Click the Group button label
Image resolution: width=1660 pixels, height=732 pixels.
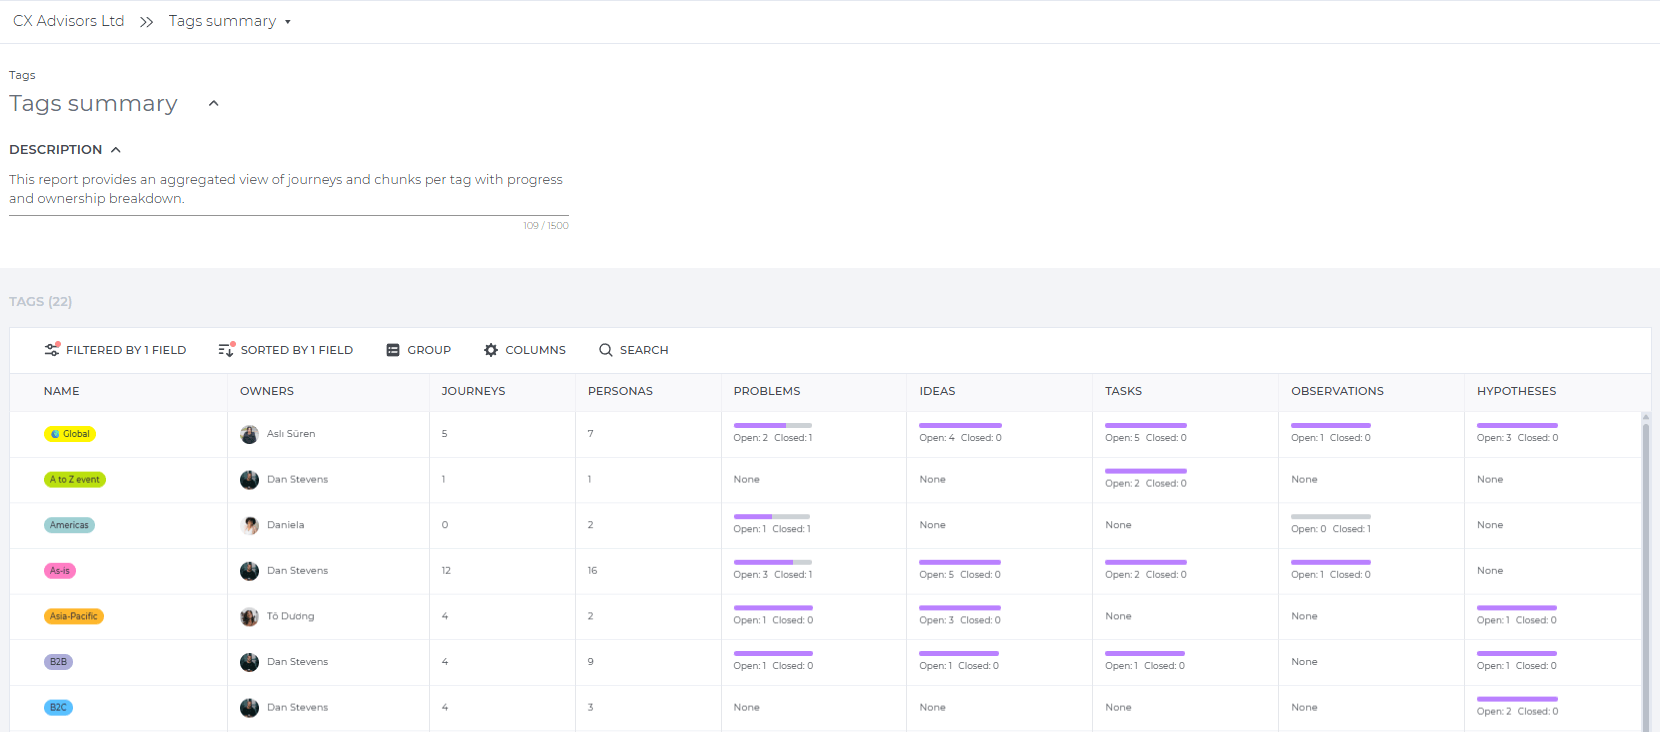click(x=429, y=350)
